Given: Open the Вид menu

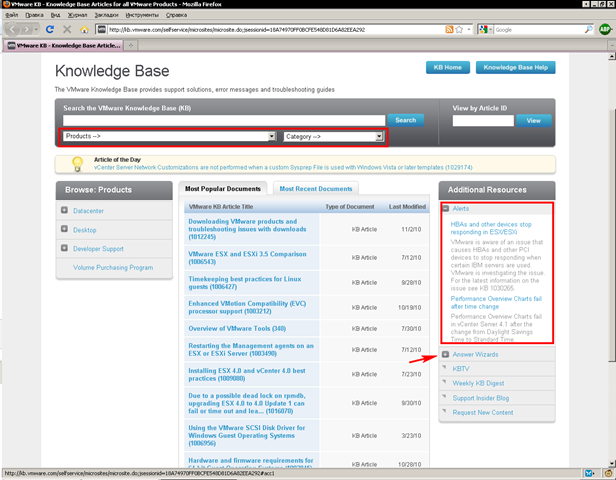Looking at the screenshot, I should [55, 15].
